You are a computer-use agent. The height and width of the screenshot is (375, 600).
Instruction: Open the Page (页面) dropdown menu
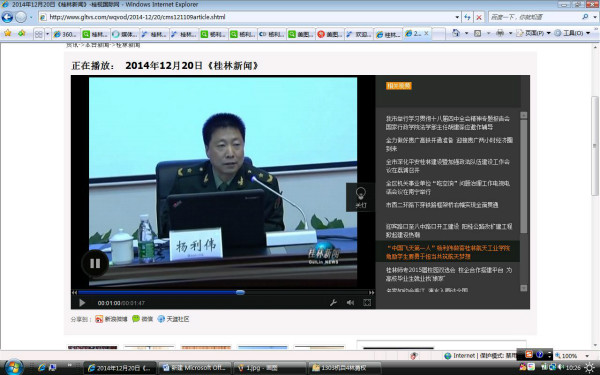[533, 33]
